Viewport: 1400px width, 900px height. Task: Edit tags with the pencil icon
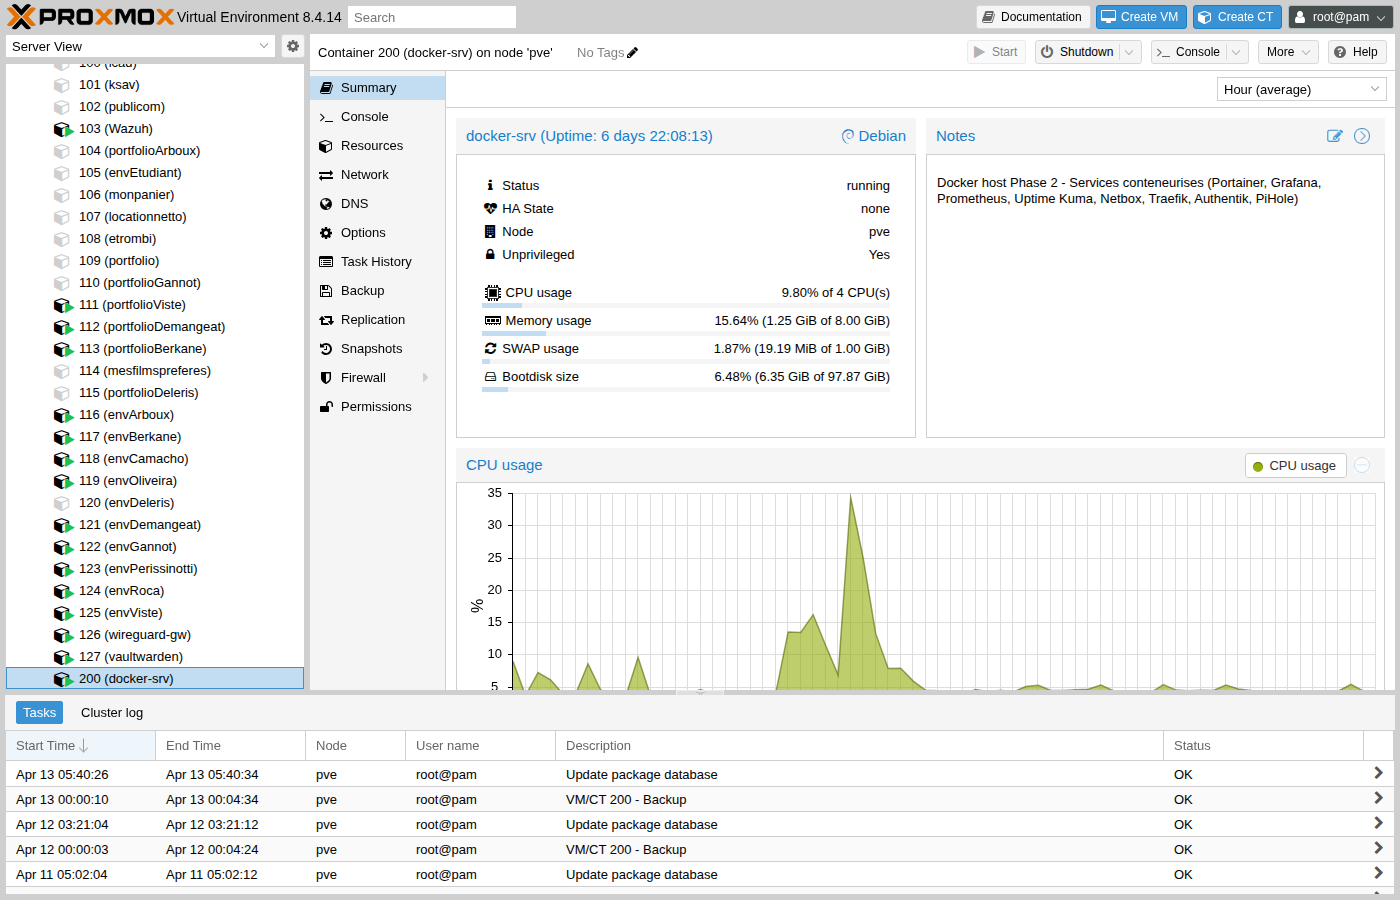[632, 52]
